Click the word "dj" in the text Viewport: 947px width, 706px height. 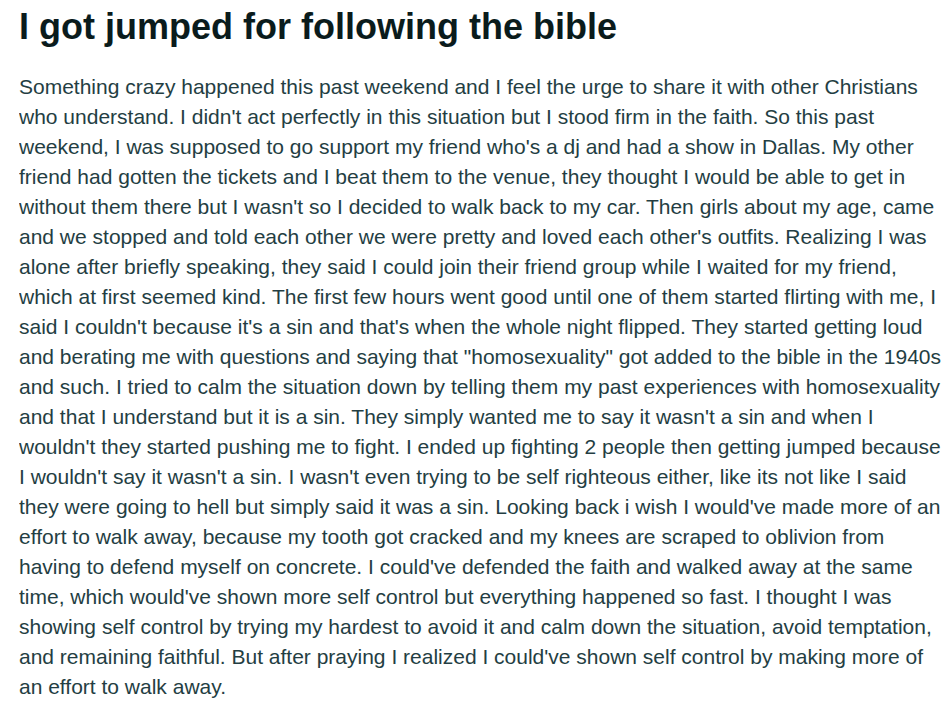click(x=571, y=147)
